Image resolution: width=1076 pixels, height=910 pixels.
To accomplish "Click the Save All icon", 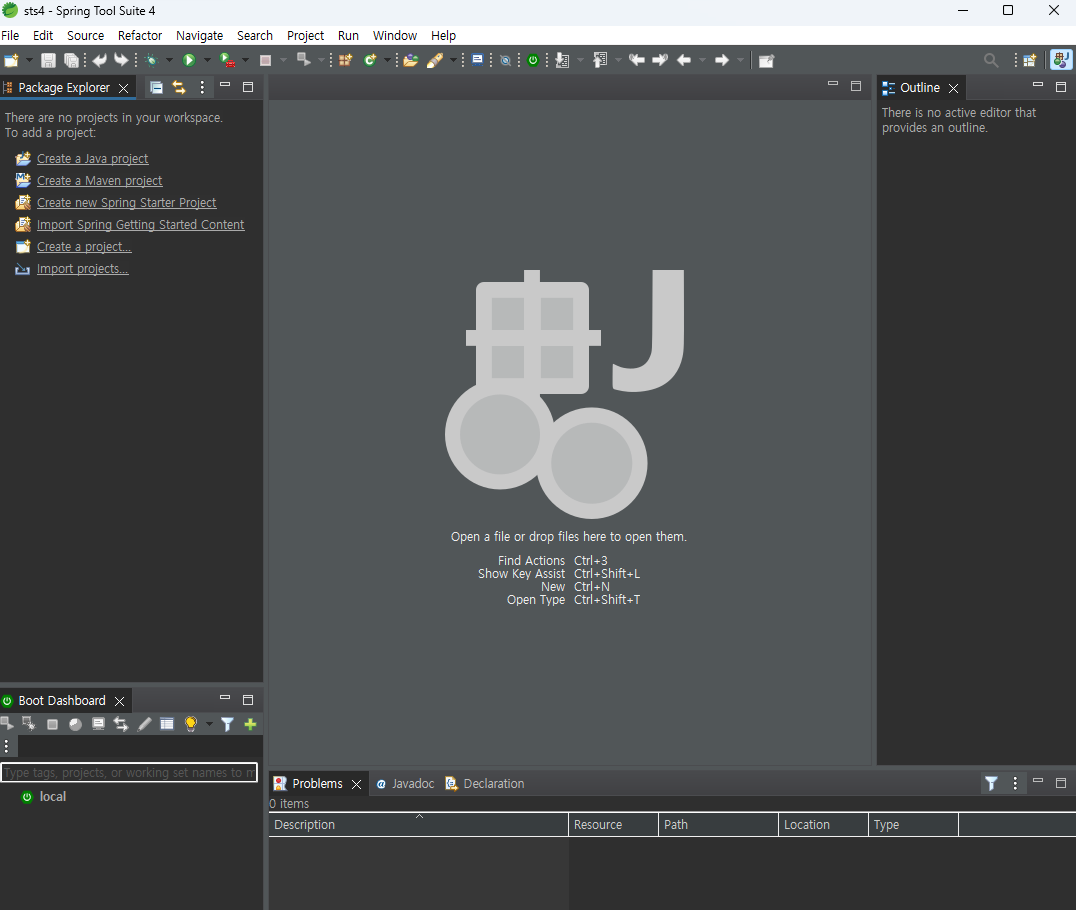I will [71, 60].
